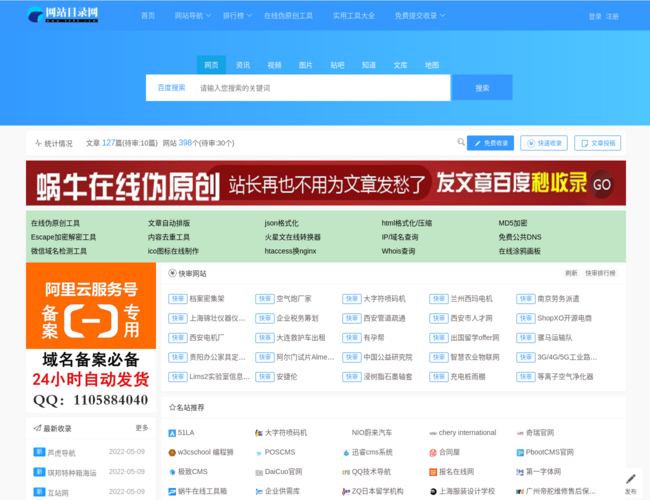The width and height of the screenshot is (650, 500).
Task: Click the search keyword input field
Action: (323, 88)
